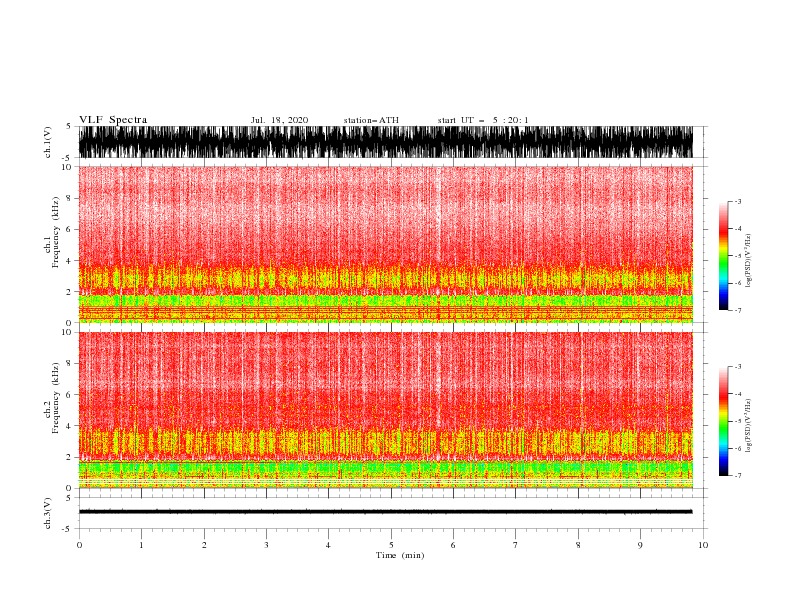Select the "start UT = 5 :20: 1" text
The width and height of the screenshot is (792, 612).
(x=483, y=120)
